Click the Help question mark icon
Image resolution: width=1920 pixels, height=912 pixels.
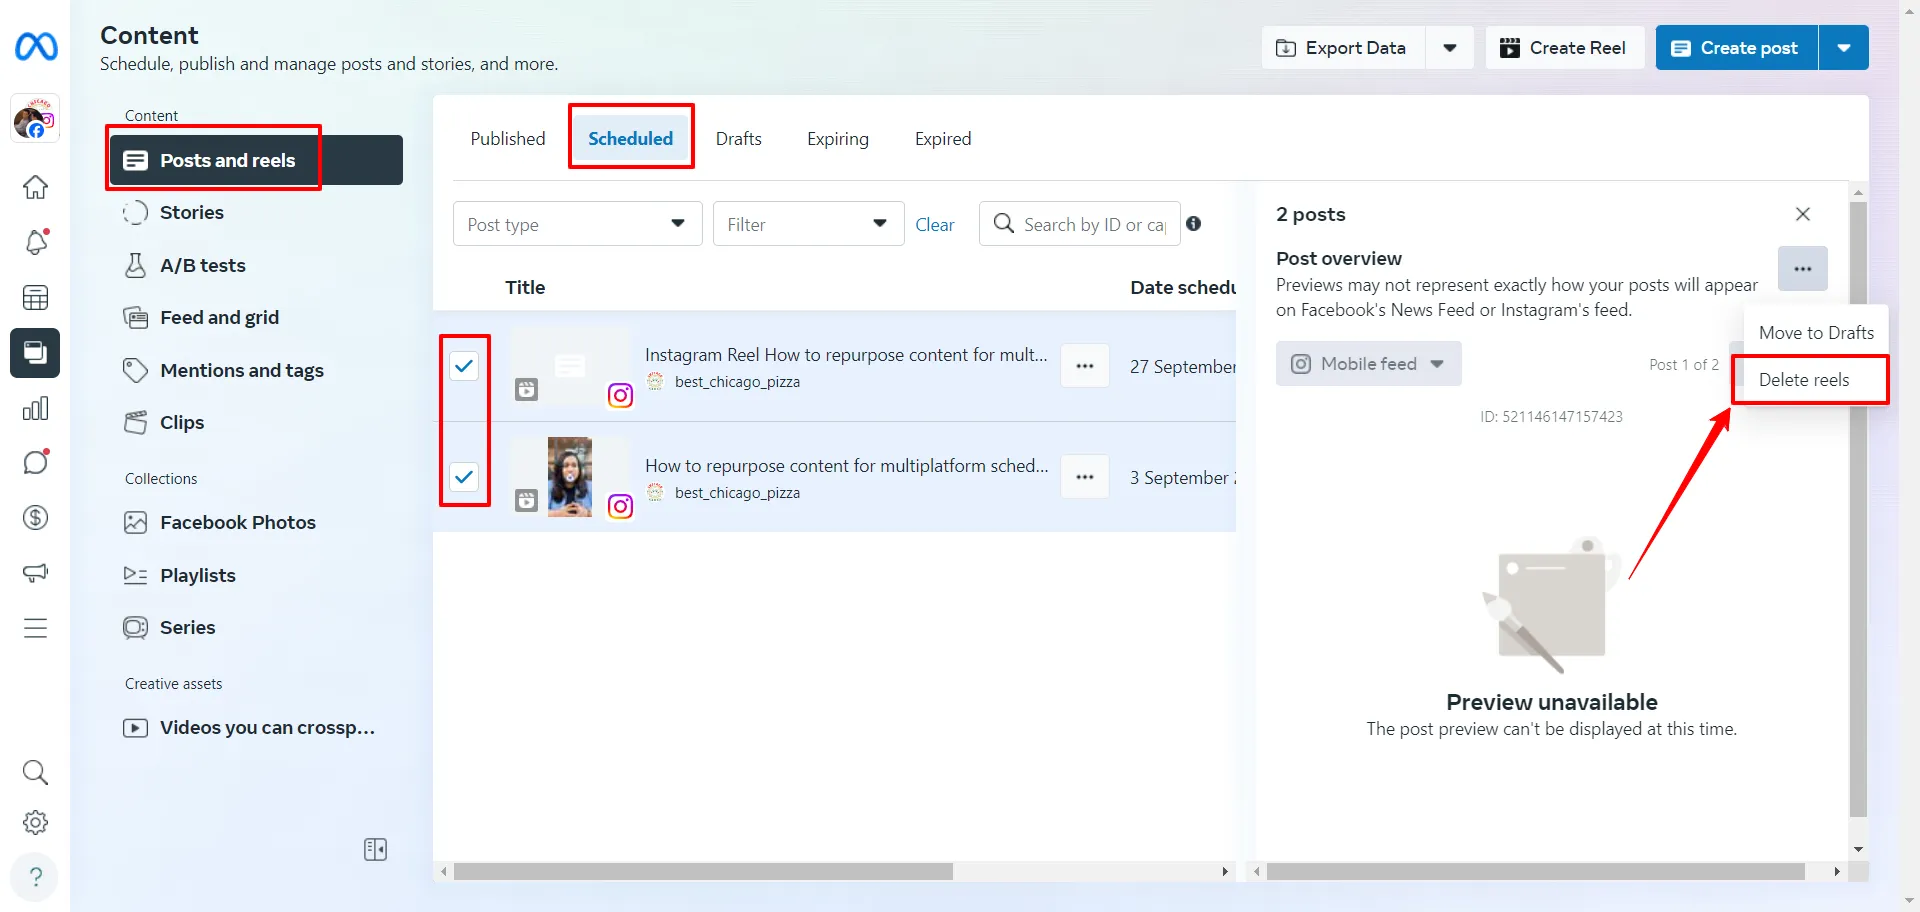pos(36,877)
